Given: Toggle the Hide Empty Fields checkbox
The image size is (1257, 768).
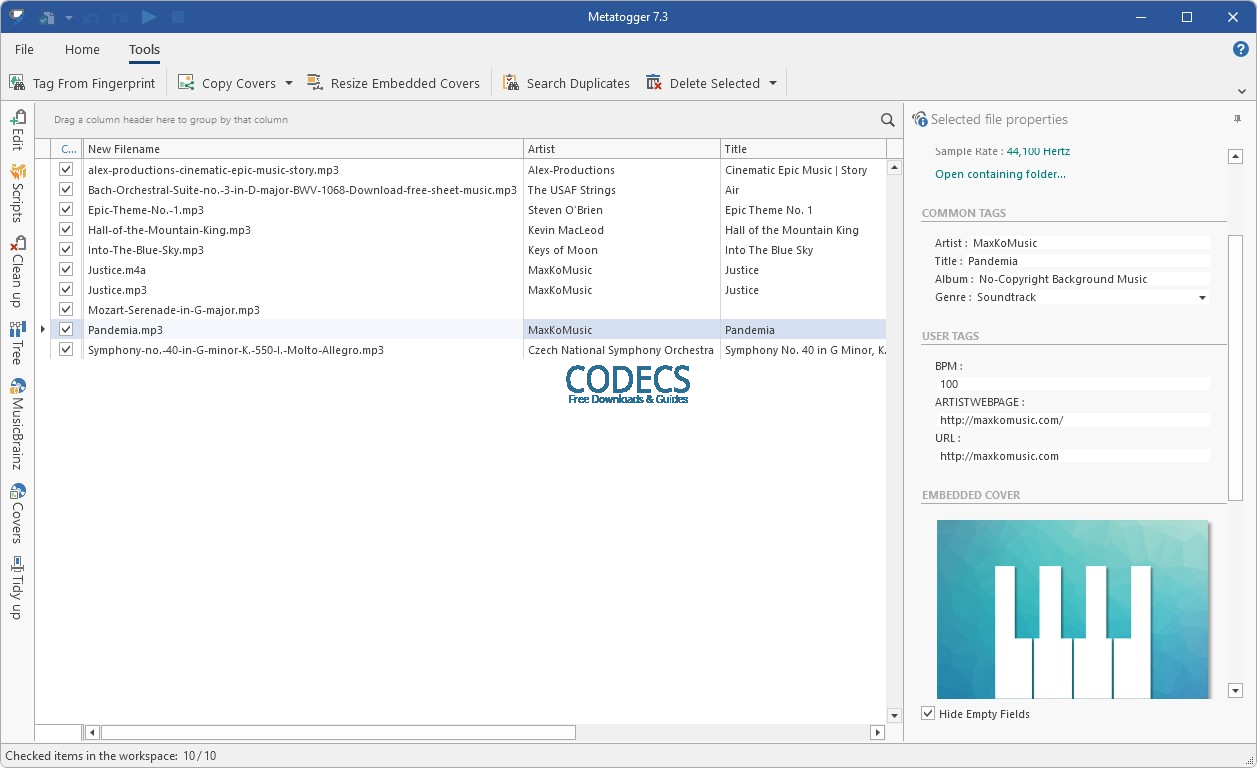Looking at the screenshot, I should coord(928,713).
